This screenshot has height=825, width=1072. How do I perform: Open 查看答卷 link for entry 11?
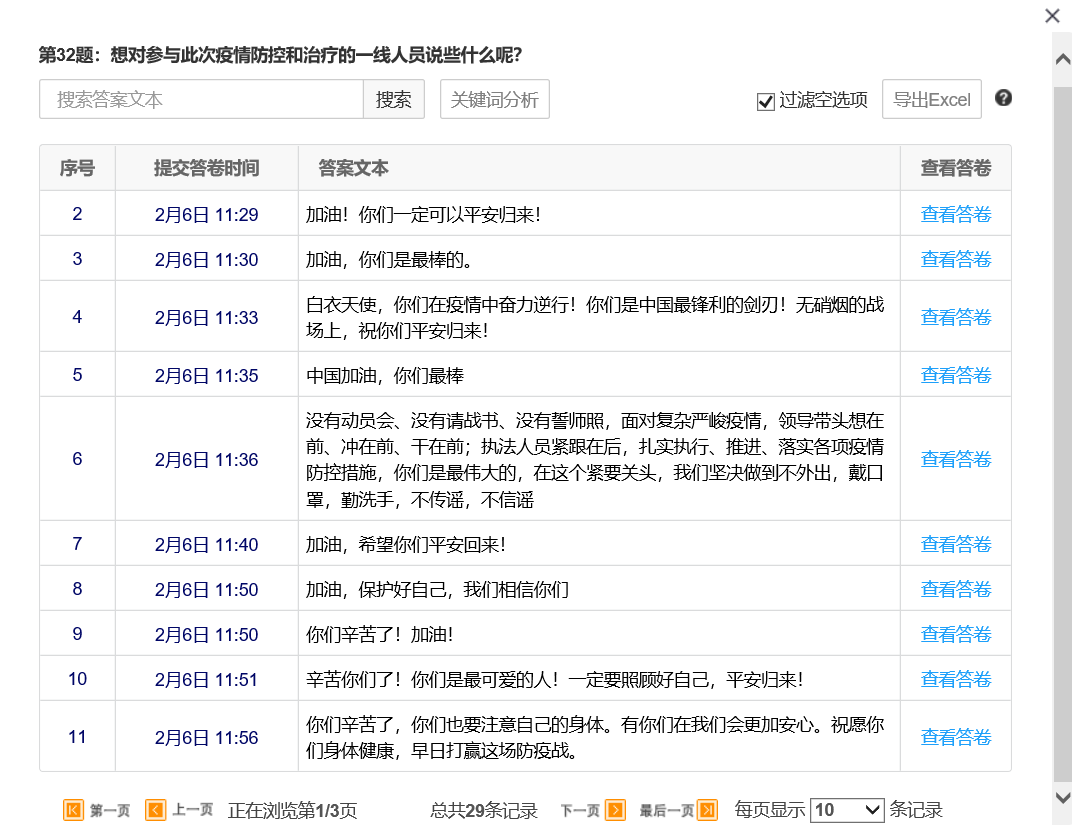955,737
